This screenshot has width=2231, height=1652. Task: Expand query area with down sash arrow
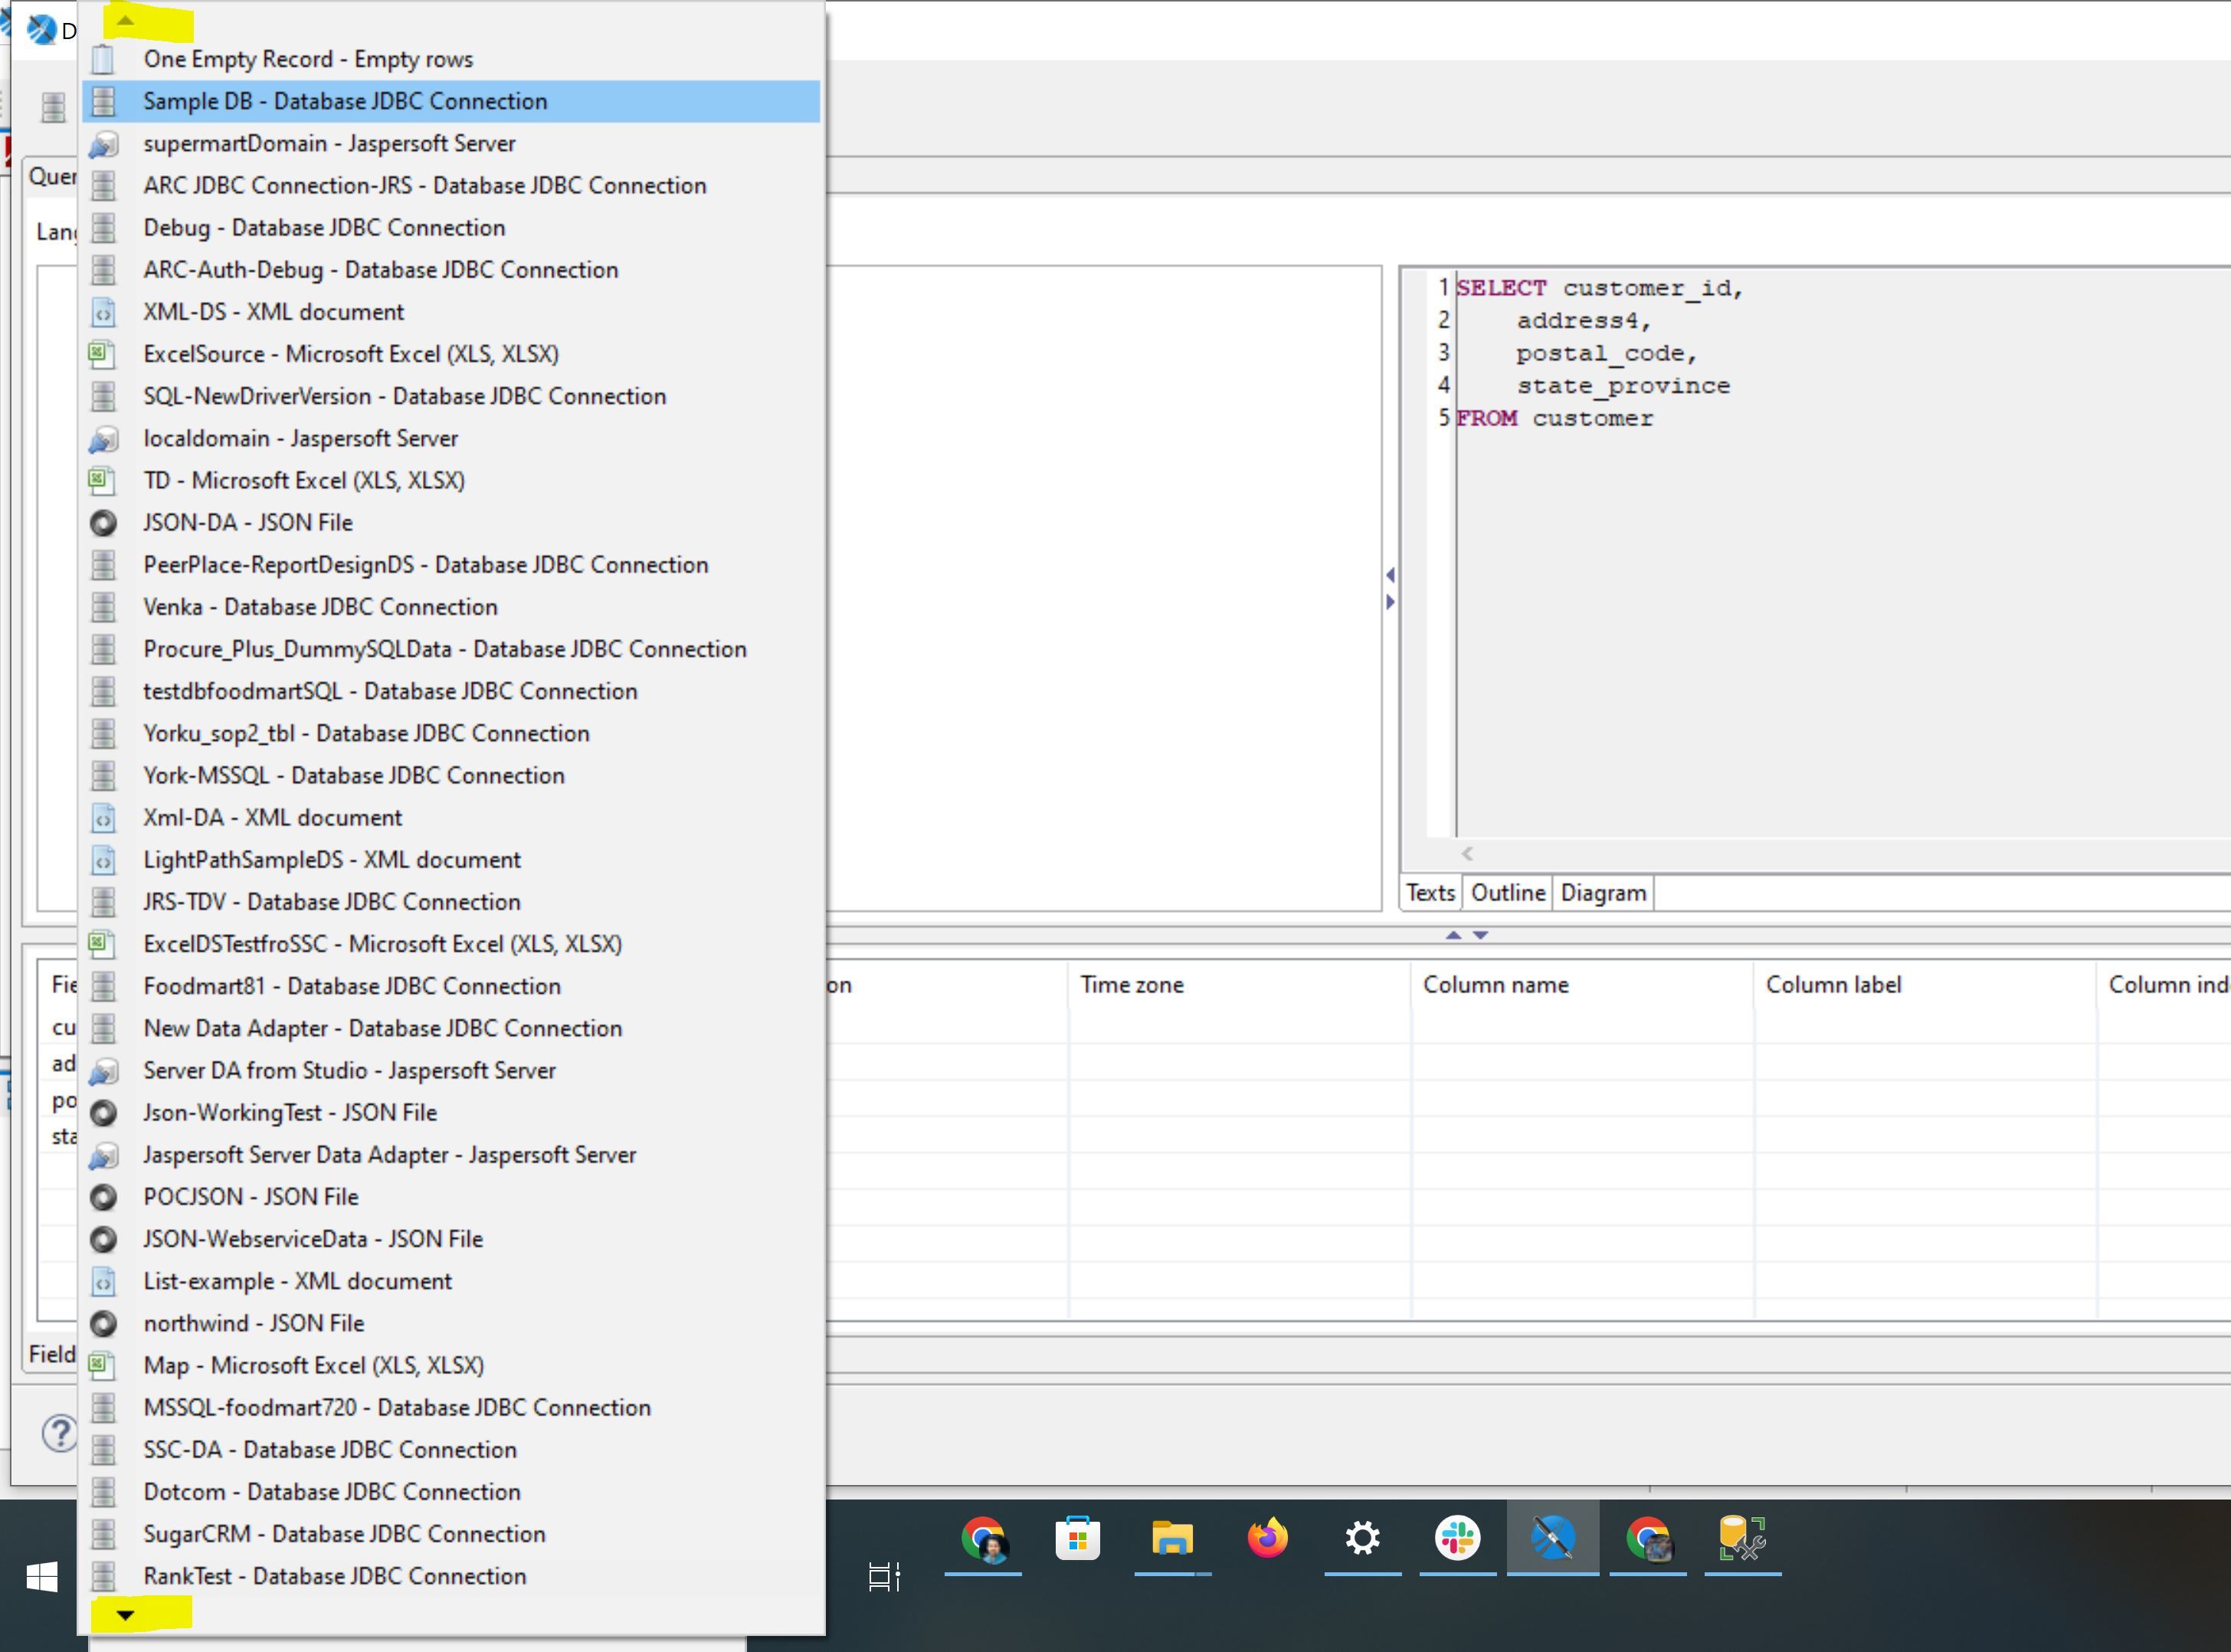pos(1481,935)
